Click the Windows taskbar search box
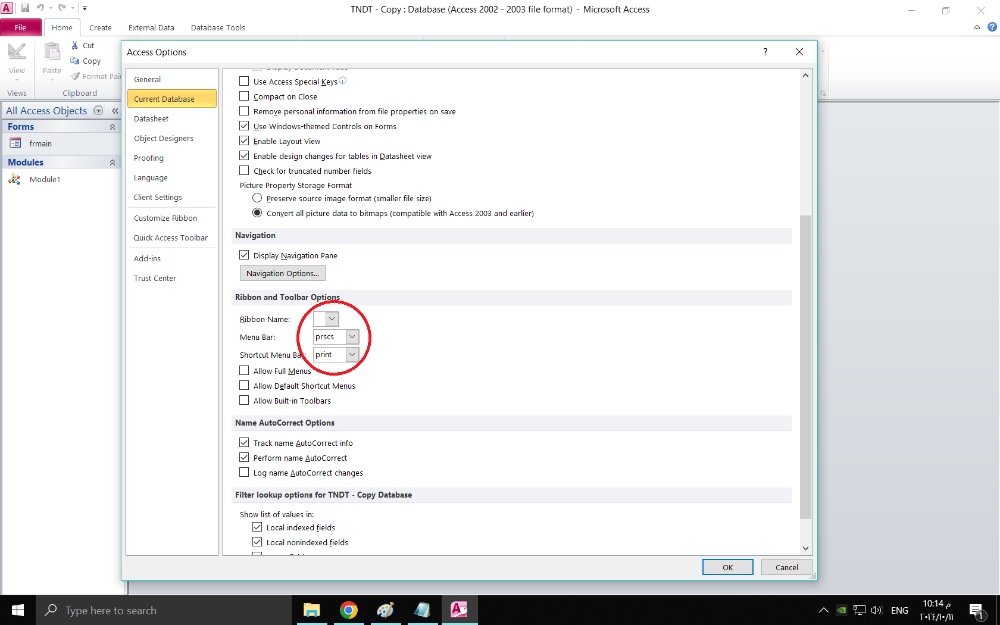This screenshot has height=625, width=1000. coord(163,610)
